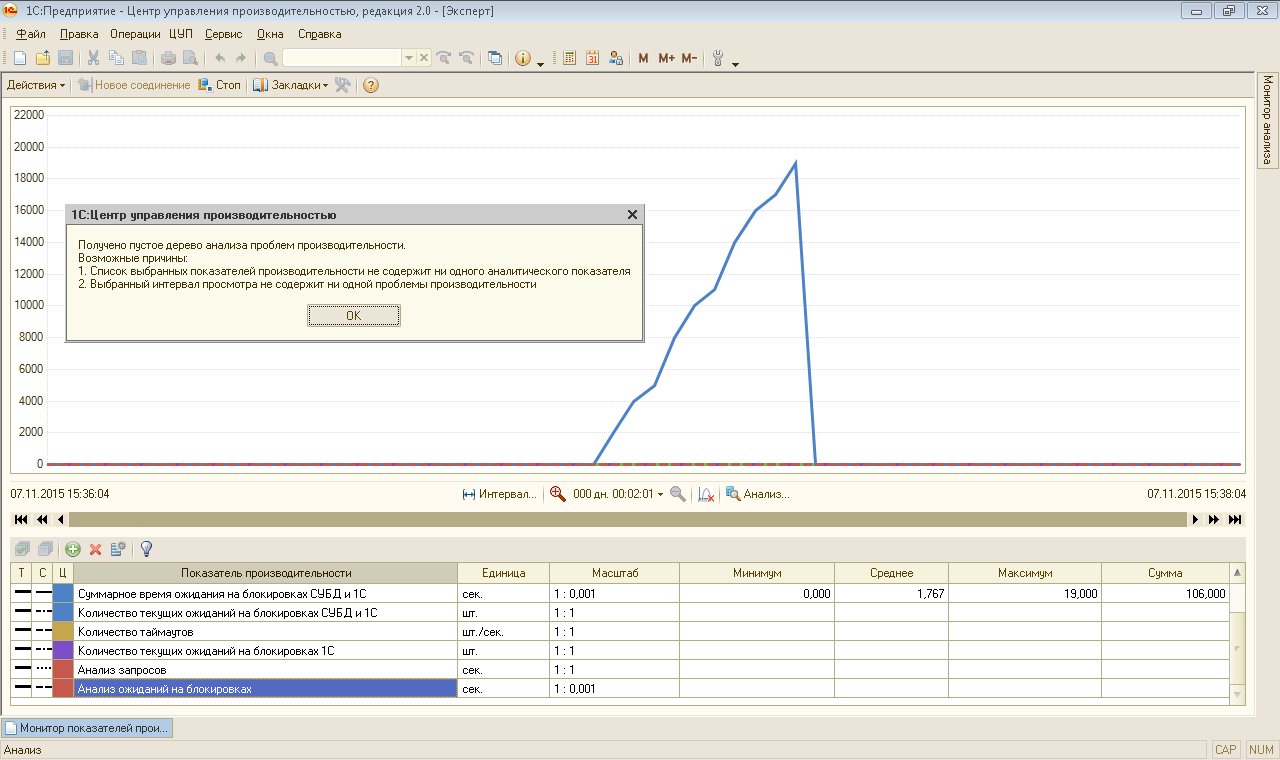Click the Open file folder icon
1280x760 pixels.
click(x=43, y=58)
